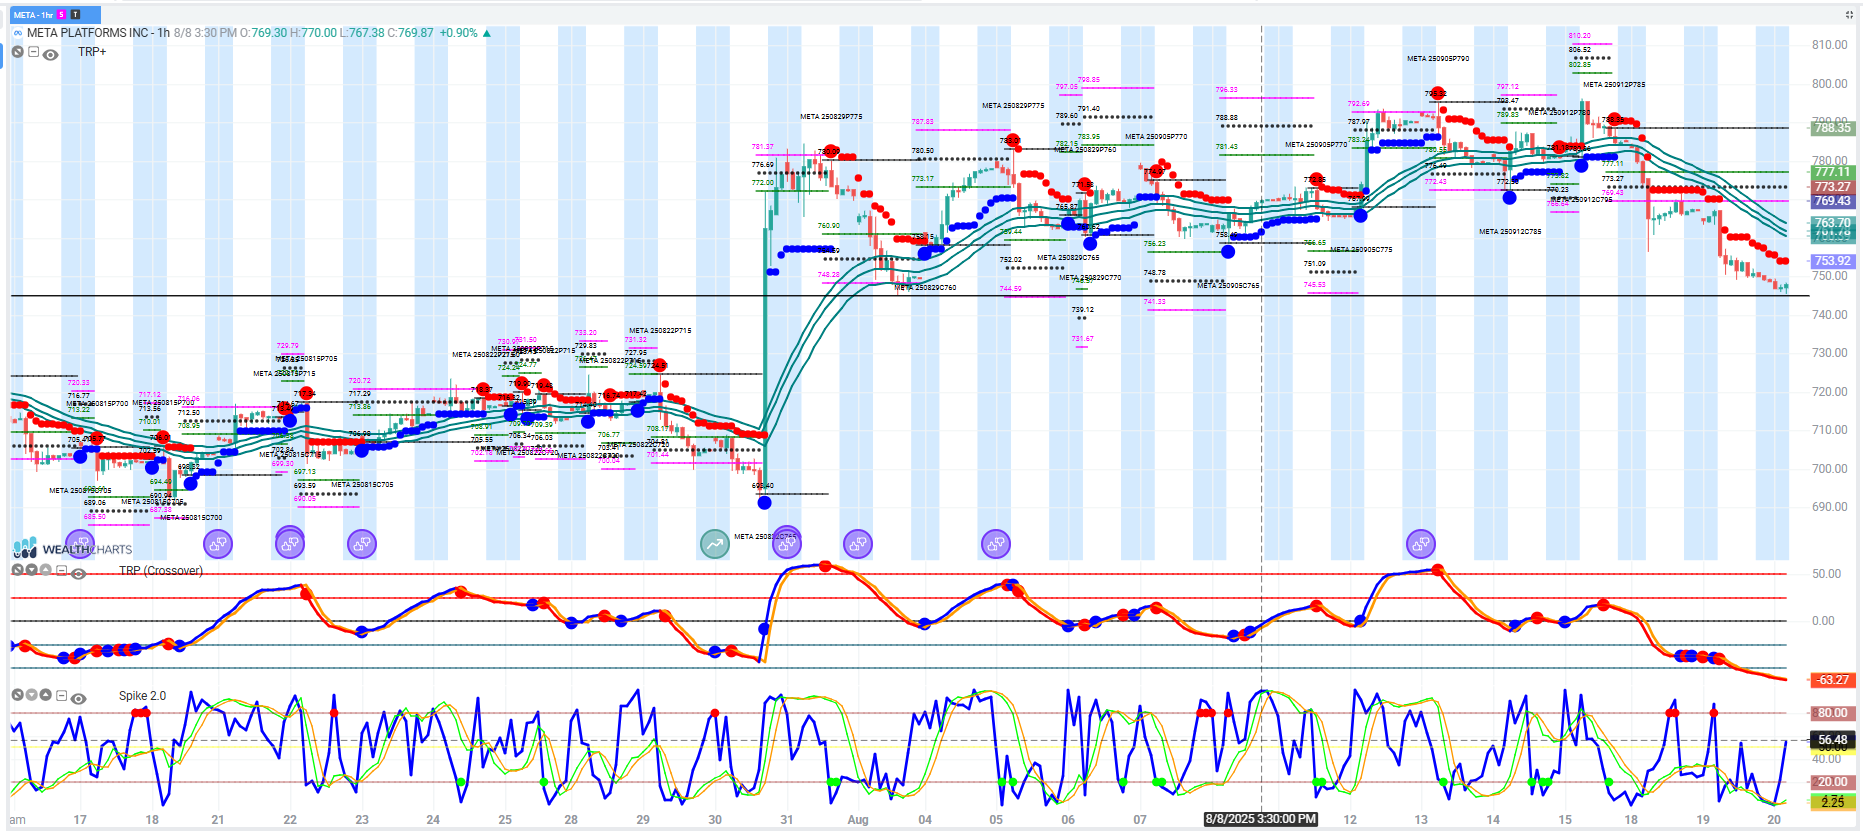Move the Spike 2.0 panel down

pyautogui.click(x=31, y=695)
